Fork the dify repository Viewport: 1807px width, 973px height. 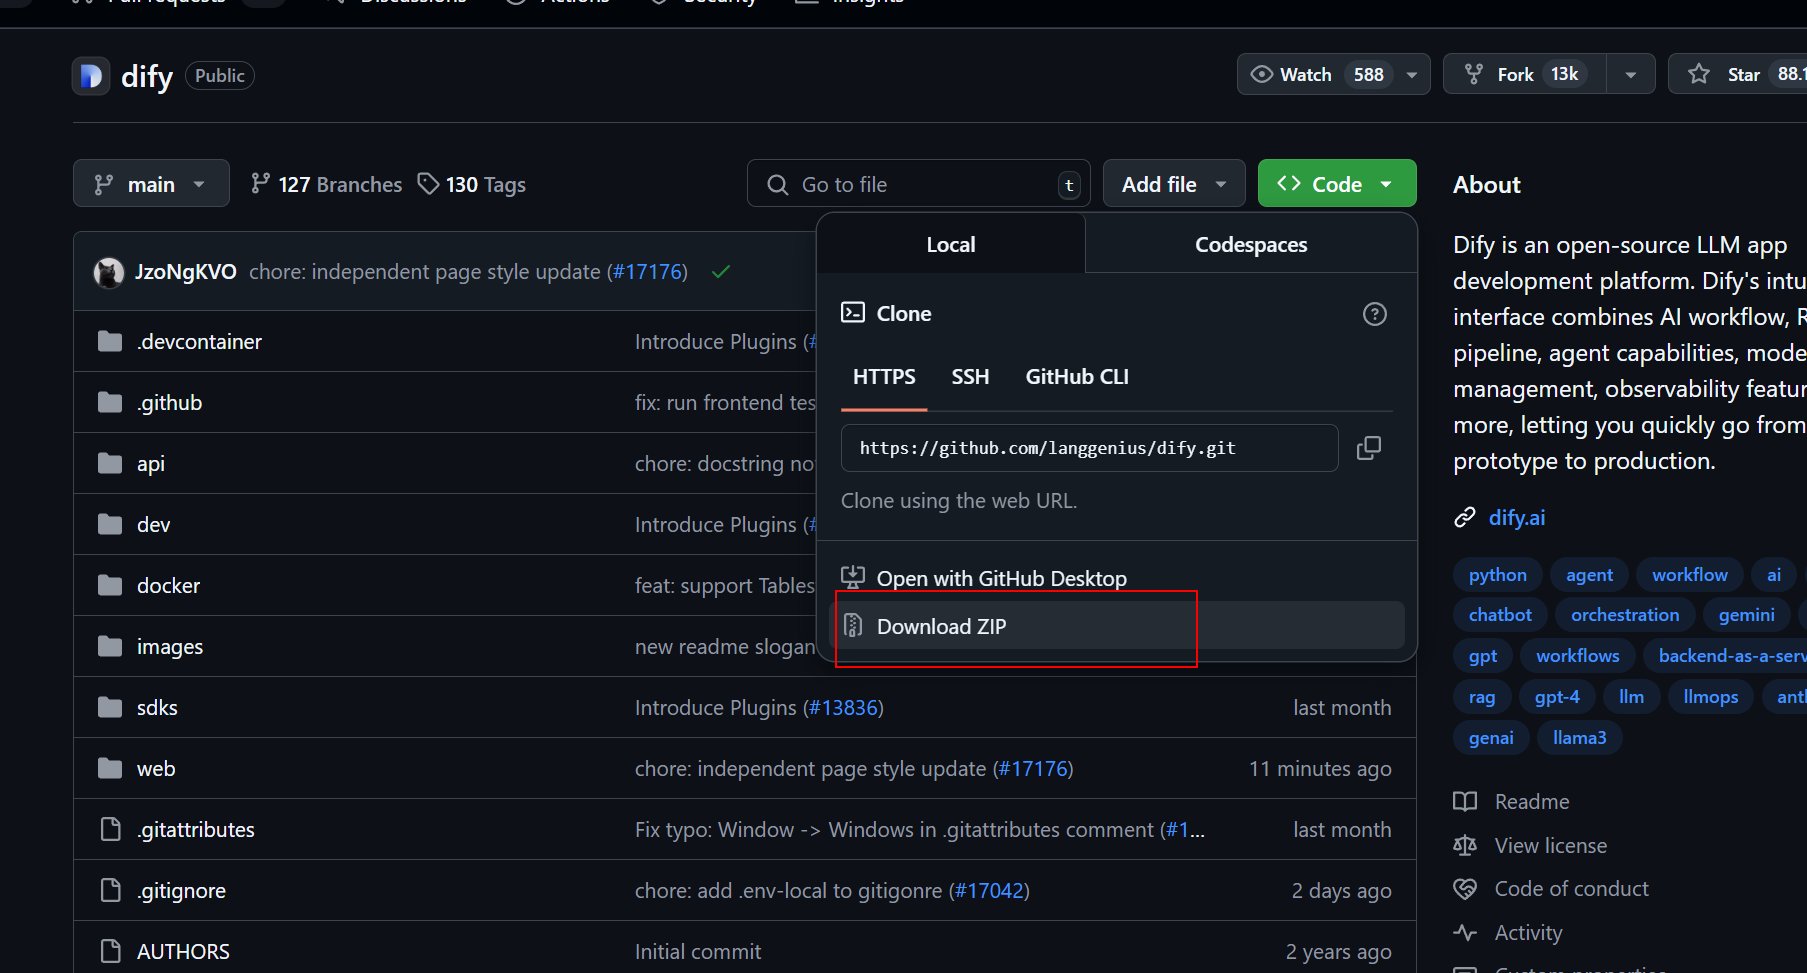[x=1525, y=75]
